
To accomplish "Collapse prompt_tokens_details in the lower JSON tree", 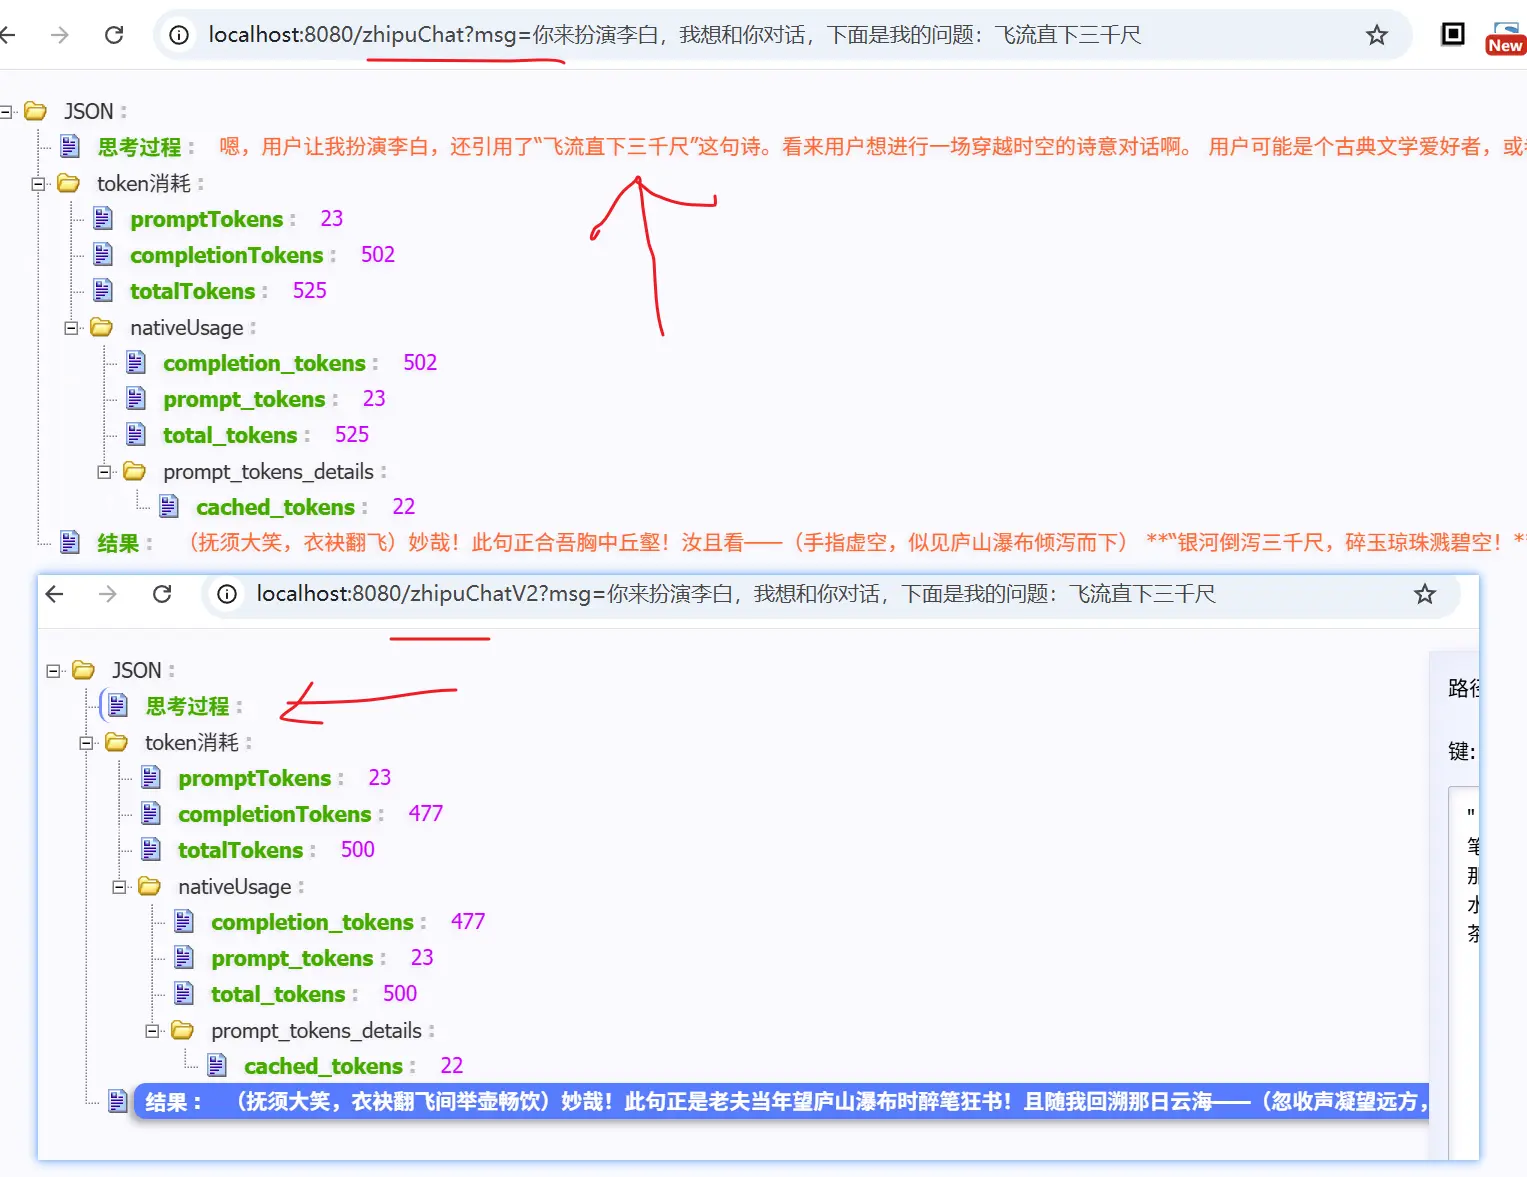I will coord(152,1031).
